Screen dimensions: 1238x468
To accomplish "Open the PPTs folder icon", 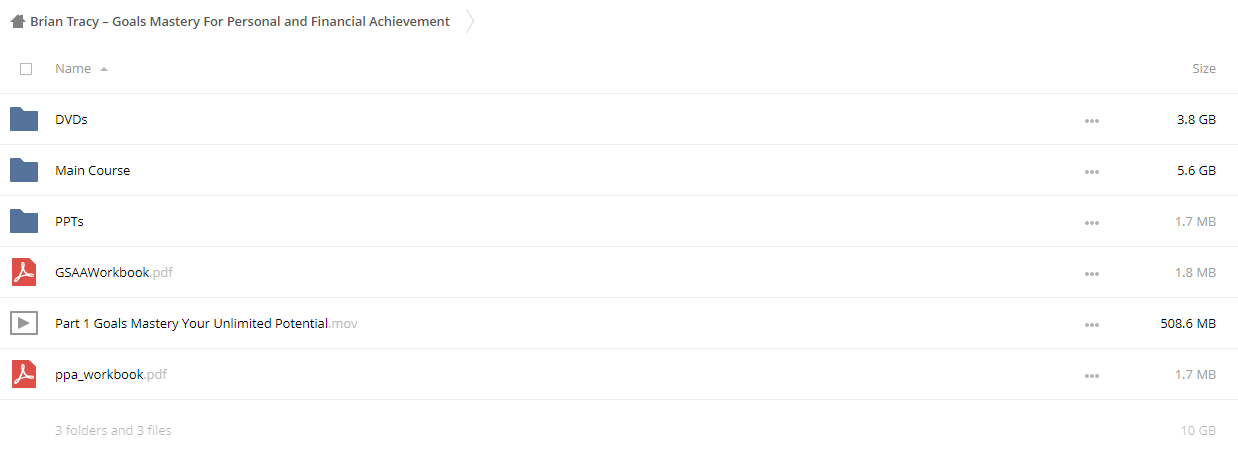I will click(x=24, y=221).
